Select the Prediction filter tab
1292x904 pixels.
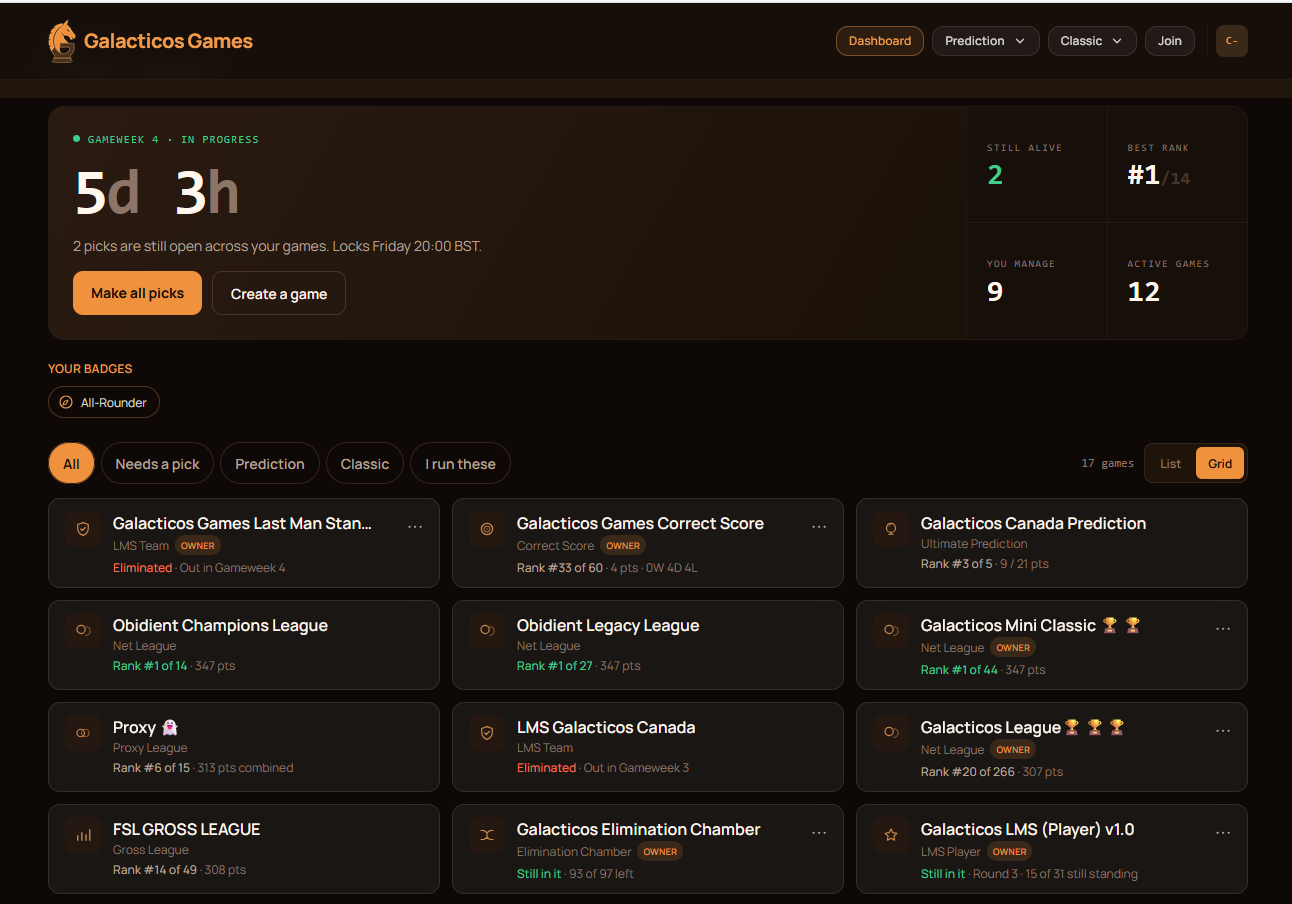tap(270, 464)
